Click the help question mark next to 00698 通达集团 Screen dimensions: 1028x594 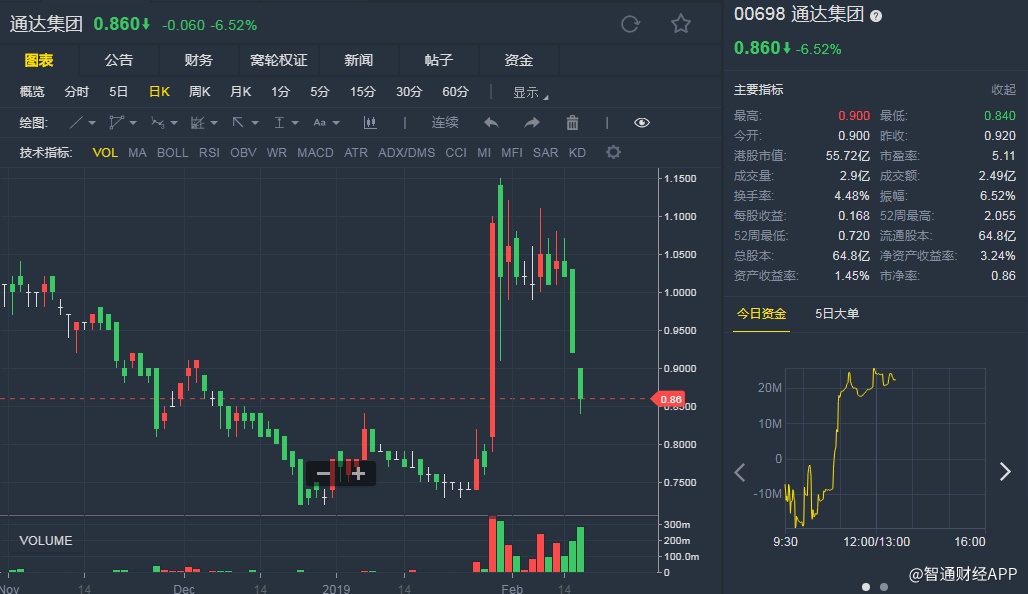876,16
